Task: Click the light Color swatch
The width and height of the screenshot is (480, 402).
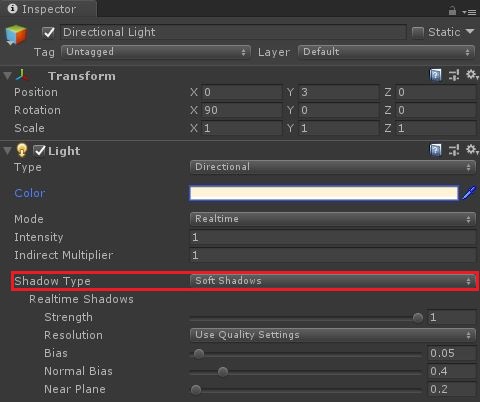Action: (x=324, y=193)
